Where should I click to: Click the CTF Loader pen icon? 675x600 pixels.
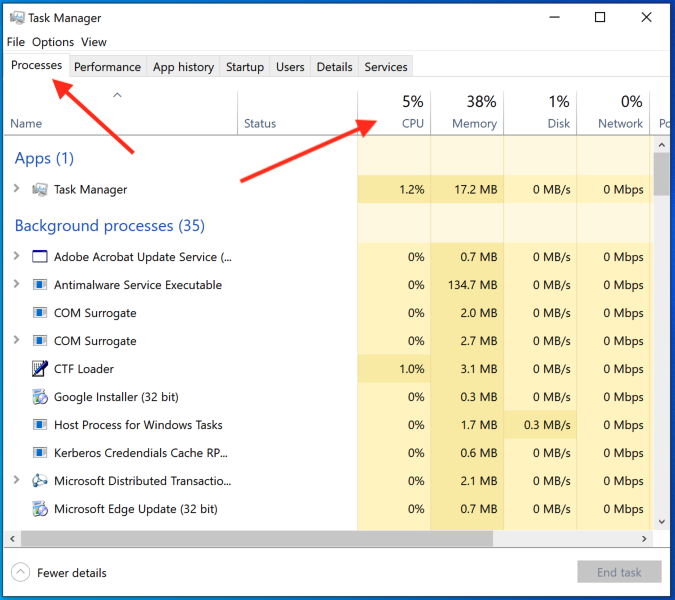pos(40,369)
